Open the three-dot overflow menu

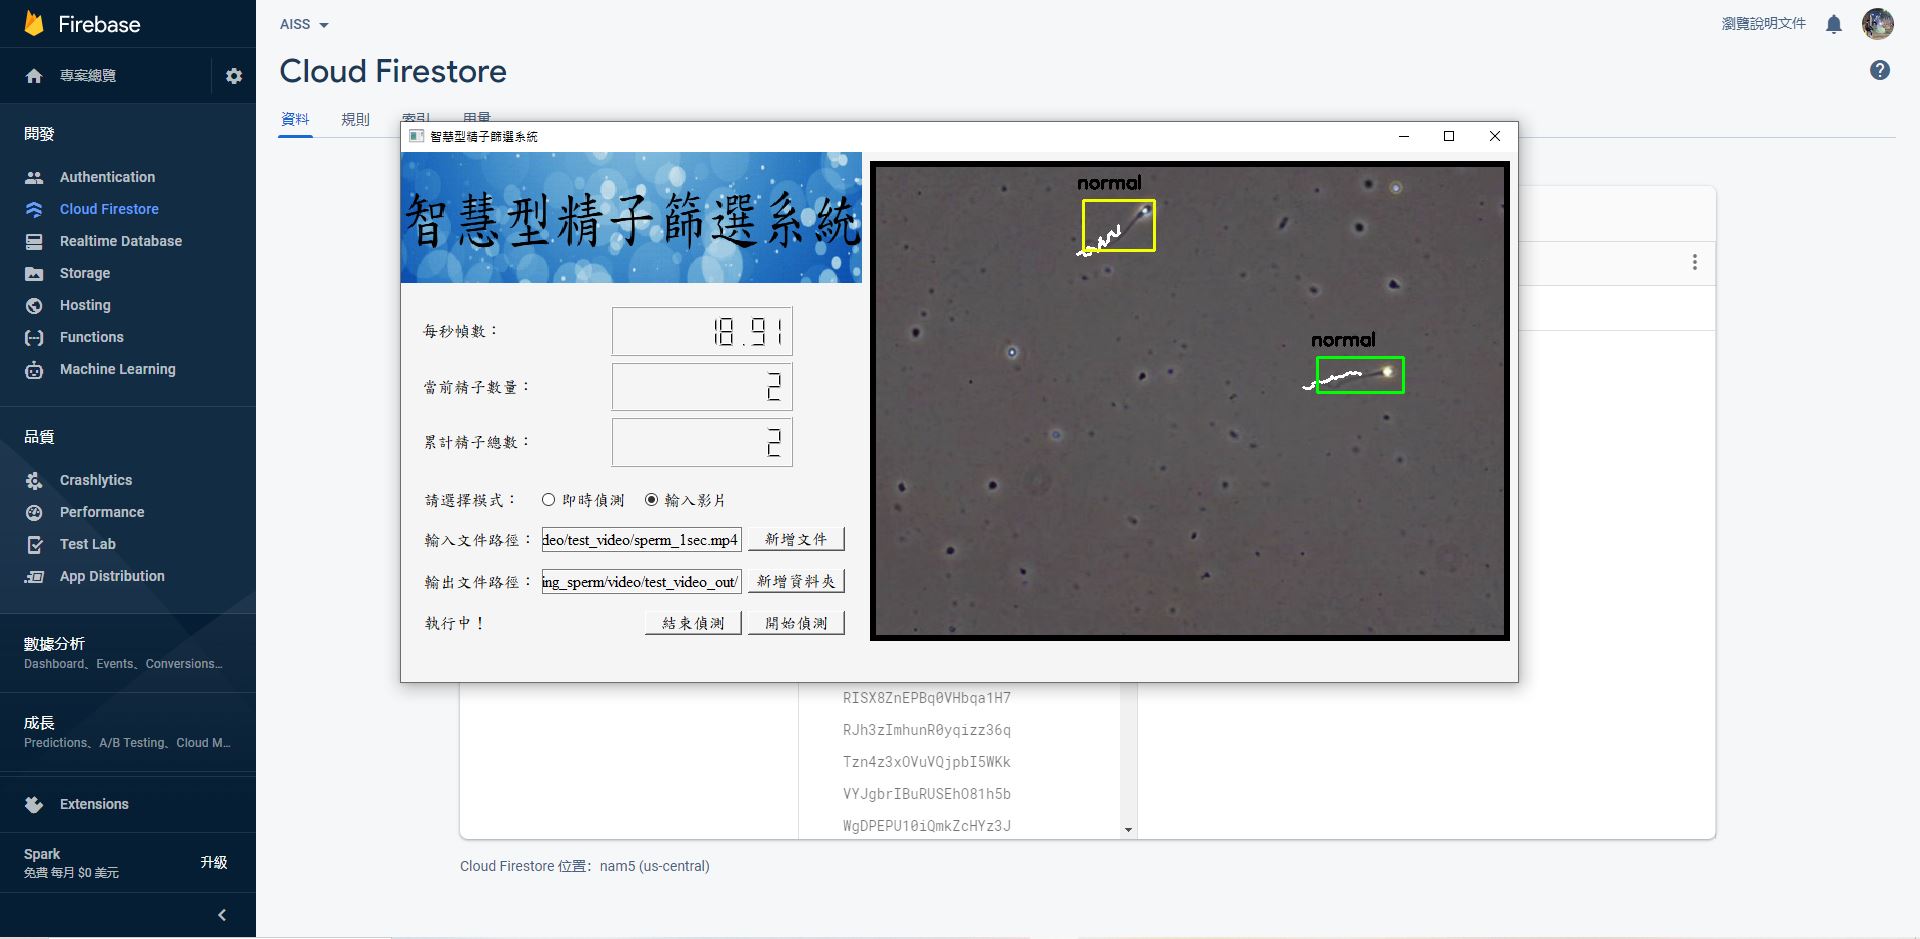tap(1694, 262)
